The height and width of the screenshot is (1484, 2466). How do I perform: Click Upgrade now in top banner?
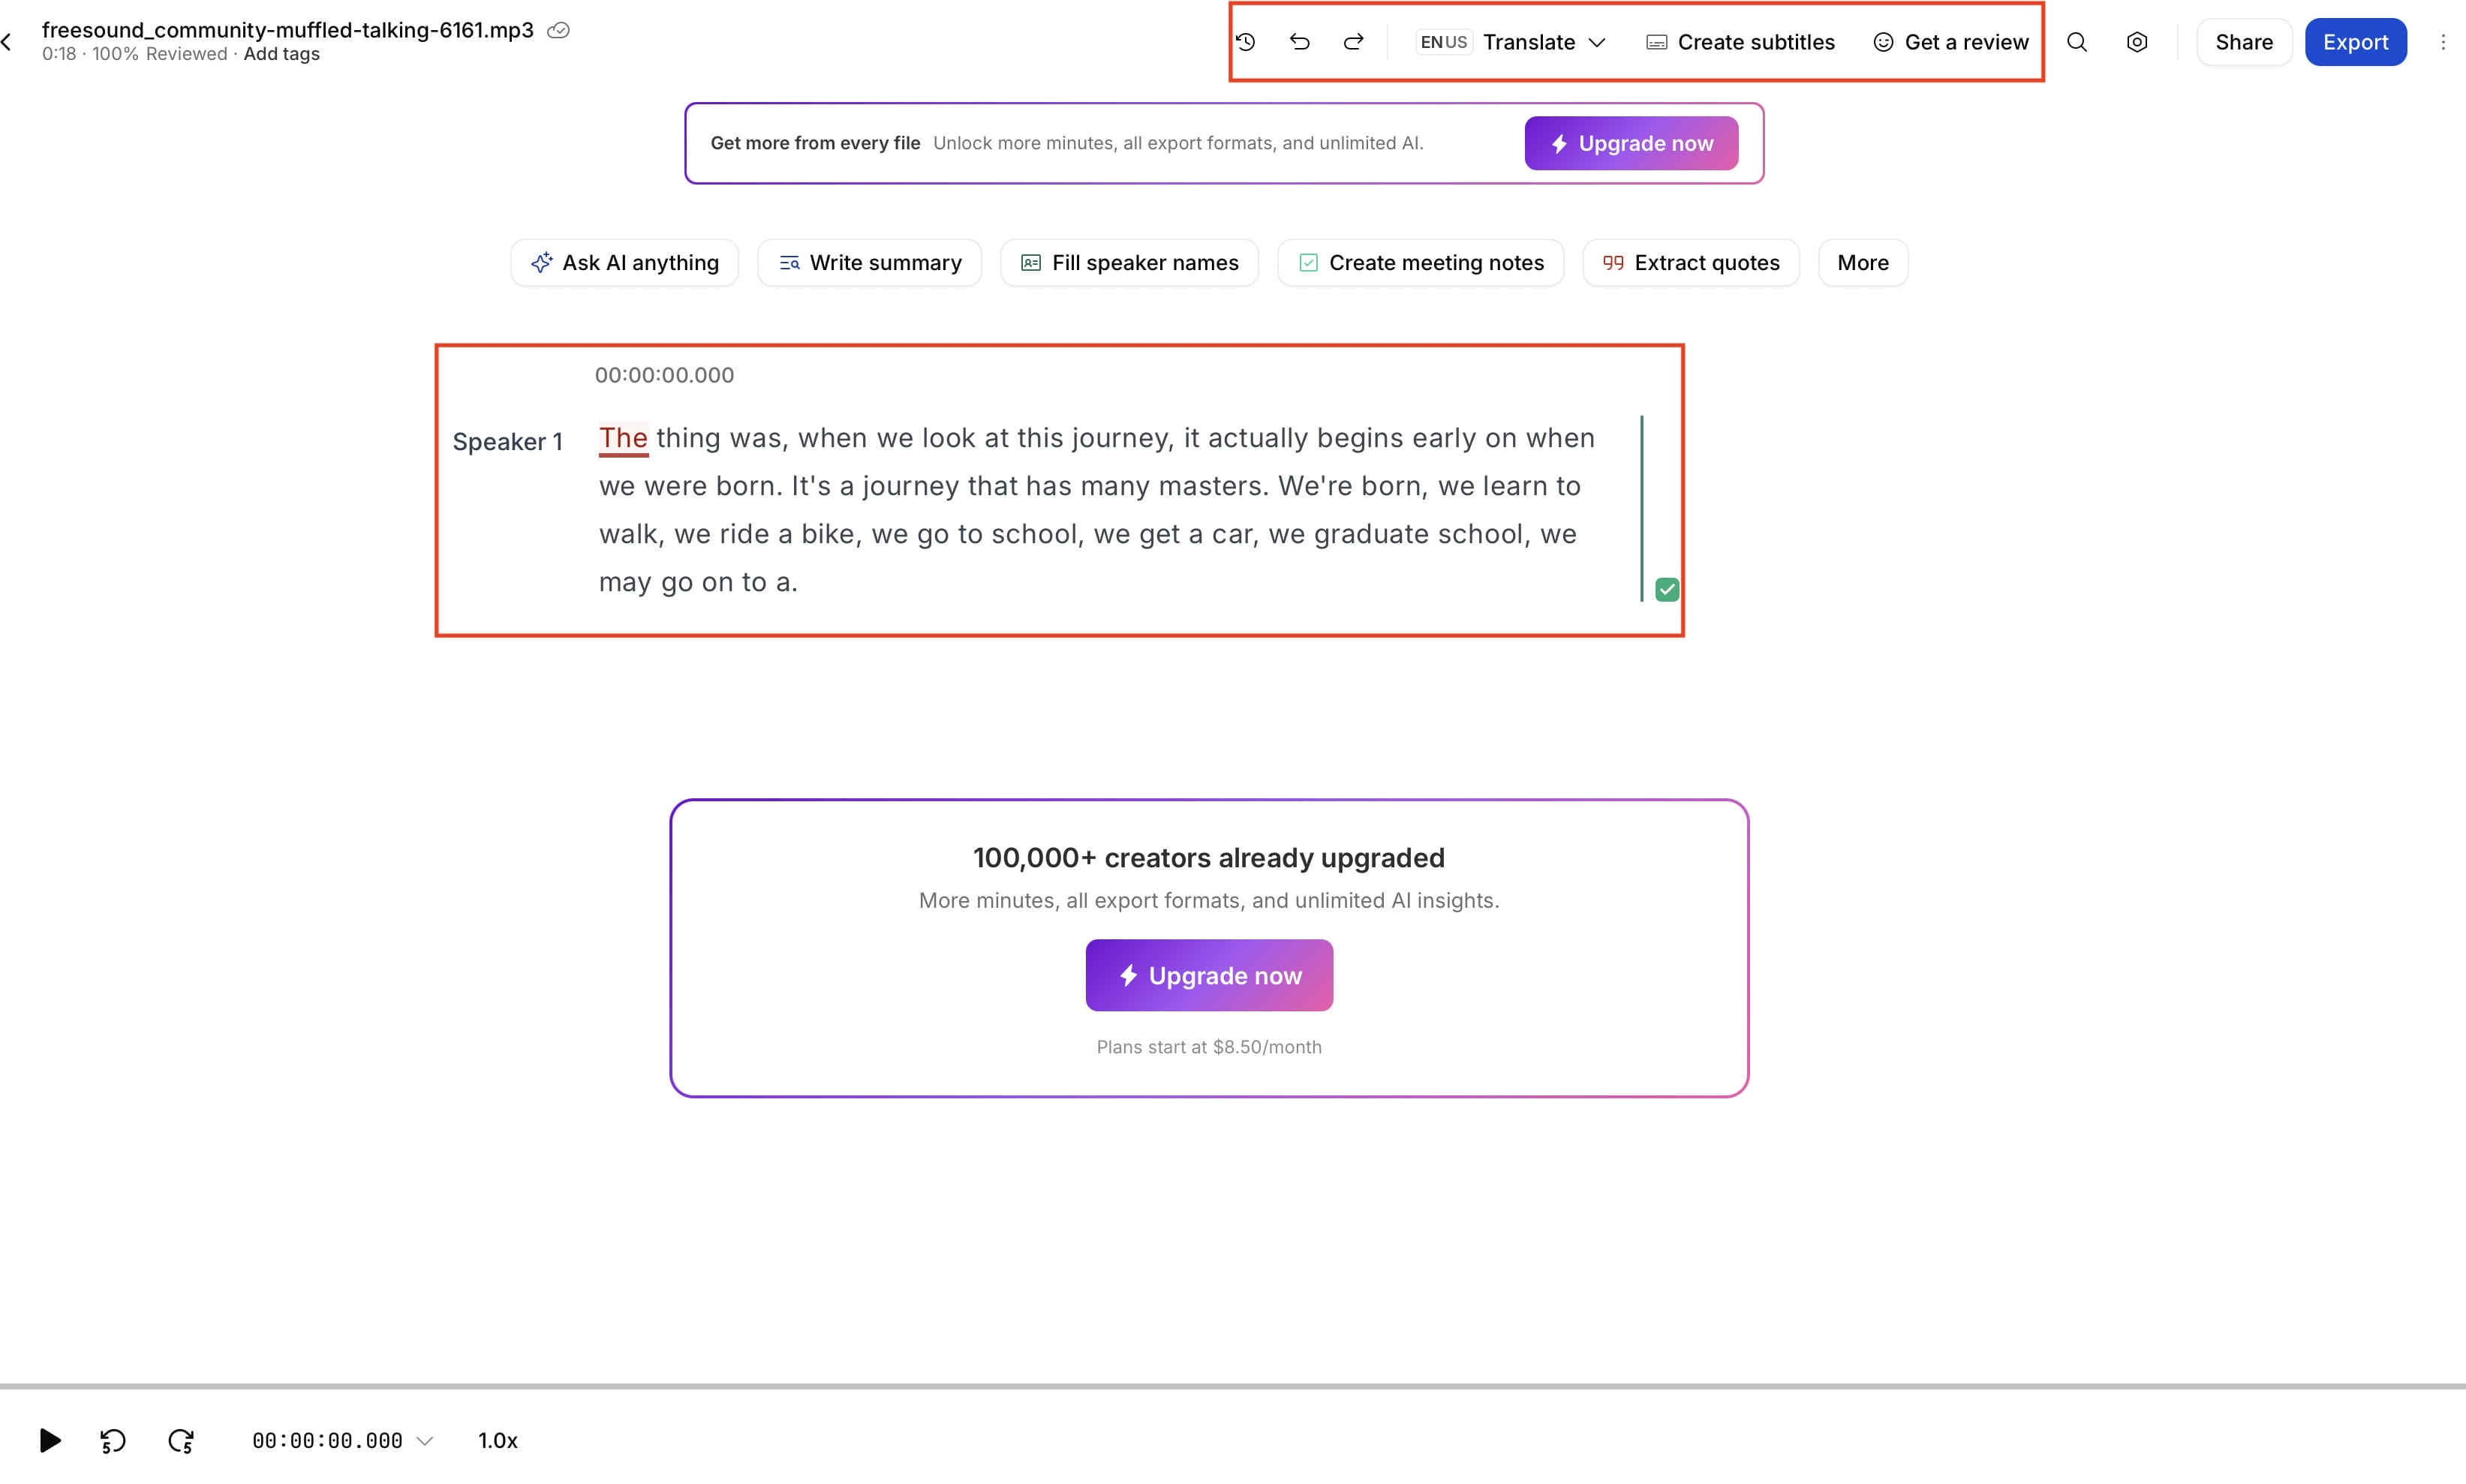pyautogui.click(x=1631, y=143)
